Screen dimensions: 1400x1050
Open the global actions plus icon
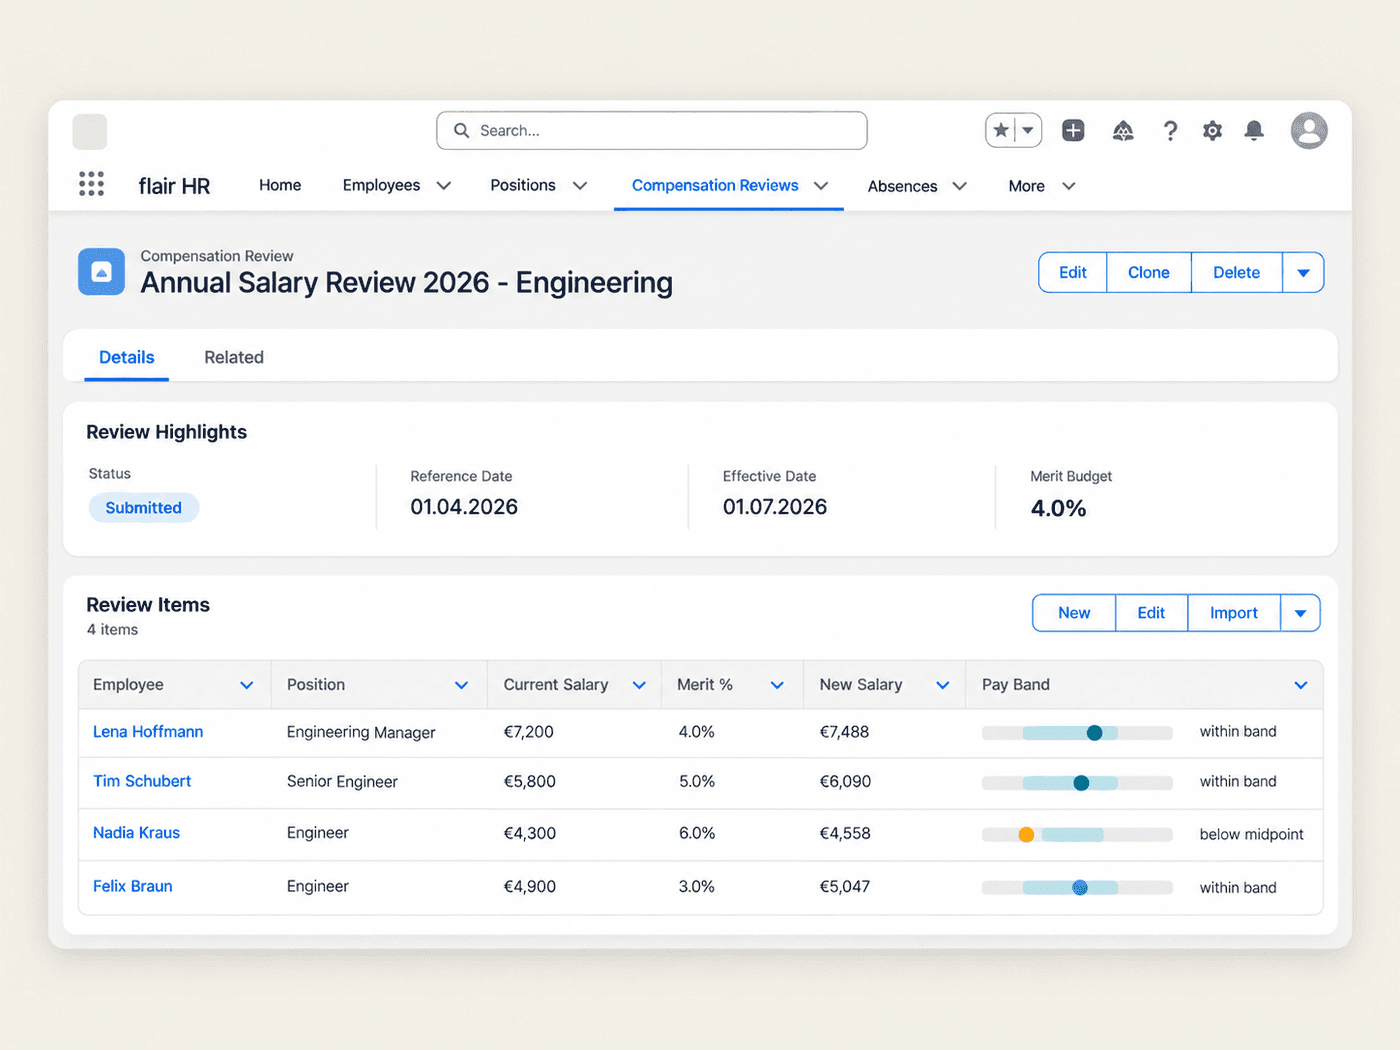pos(1073,130)
